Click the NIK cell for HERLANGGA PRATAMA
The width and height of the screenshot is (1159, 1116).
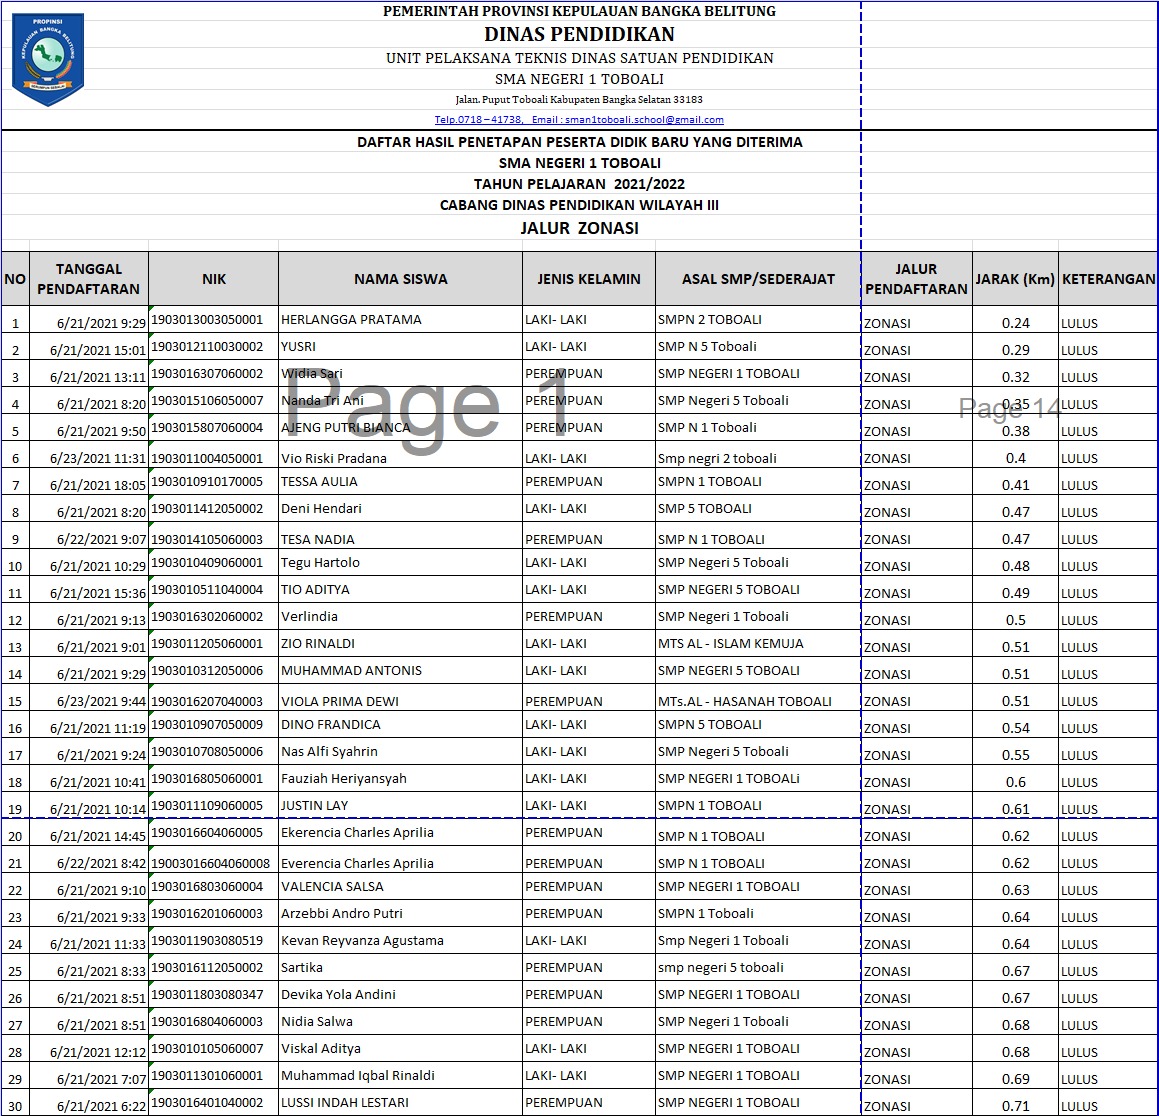coord(214,319)
